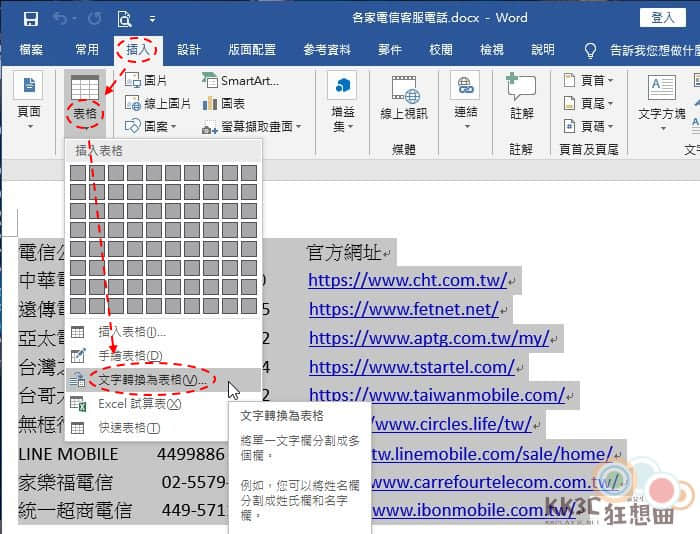The image size is (700, 534).
Task: Choose 插入表格(I)... menu item
Action: coord(163,332)
